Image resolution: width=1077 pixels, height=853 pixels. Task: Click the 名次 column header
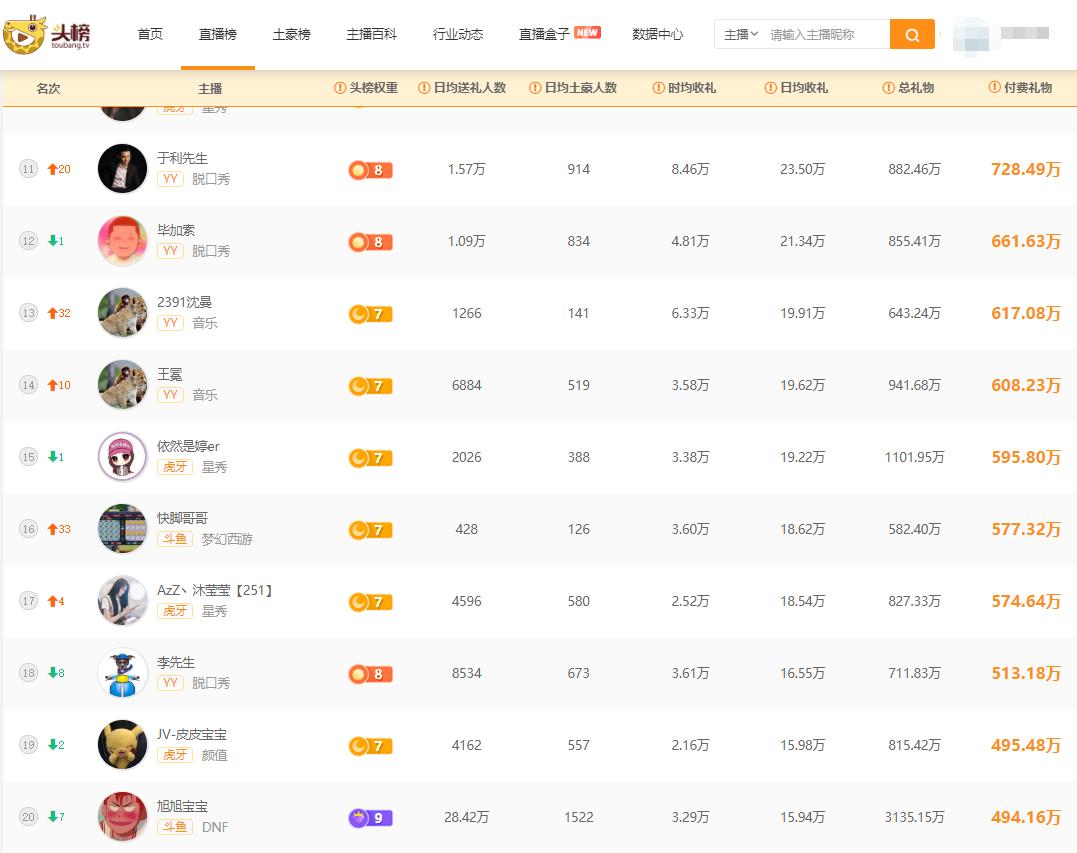click(48, 89)
